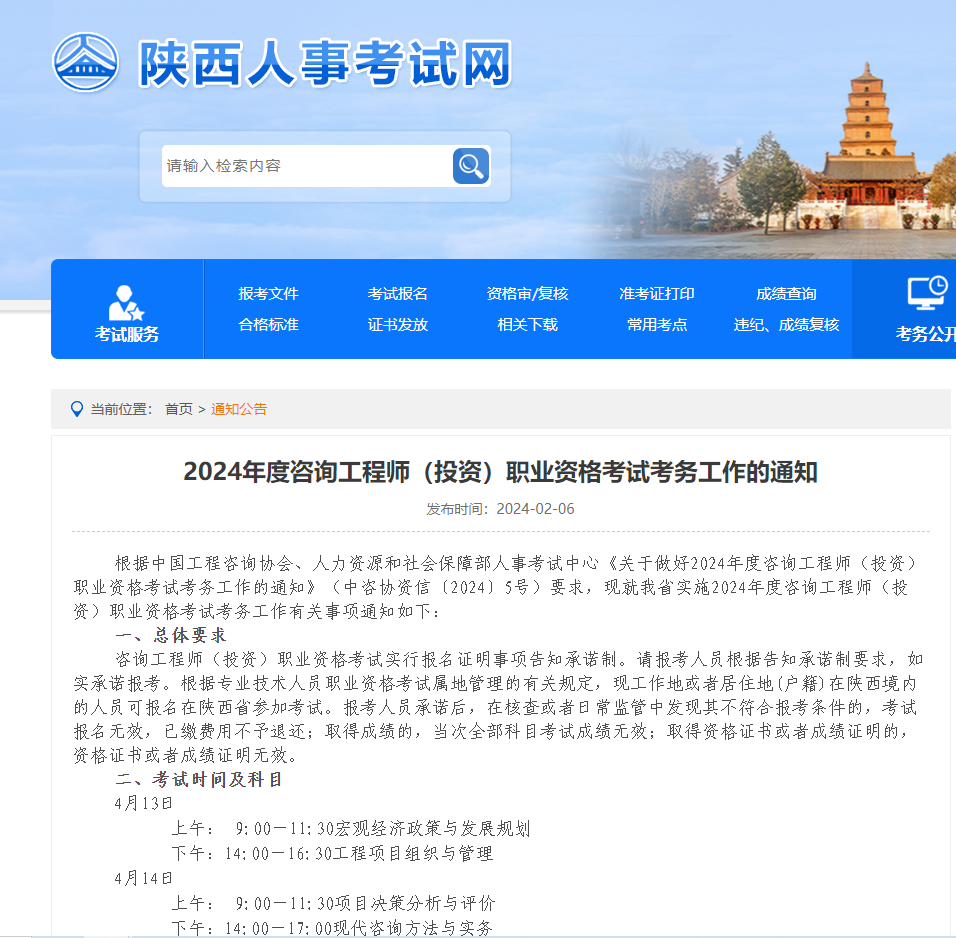Click 违纪、成绩复核 in the menu

pyautogui.click(x=787, y=324)
